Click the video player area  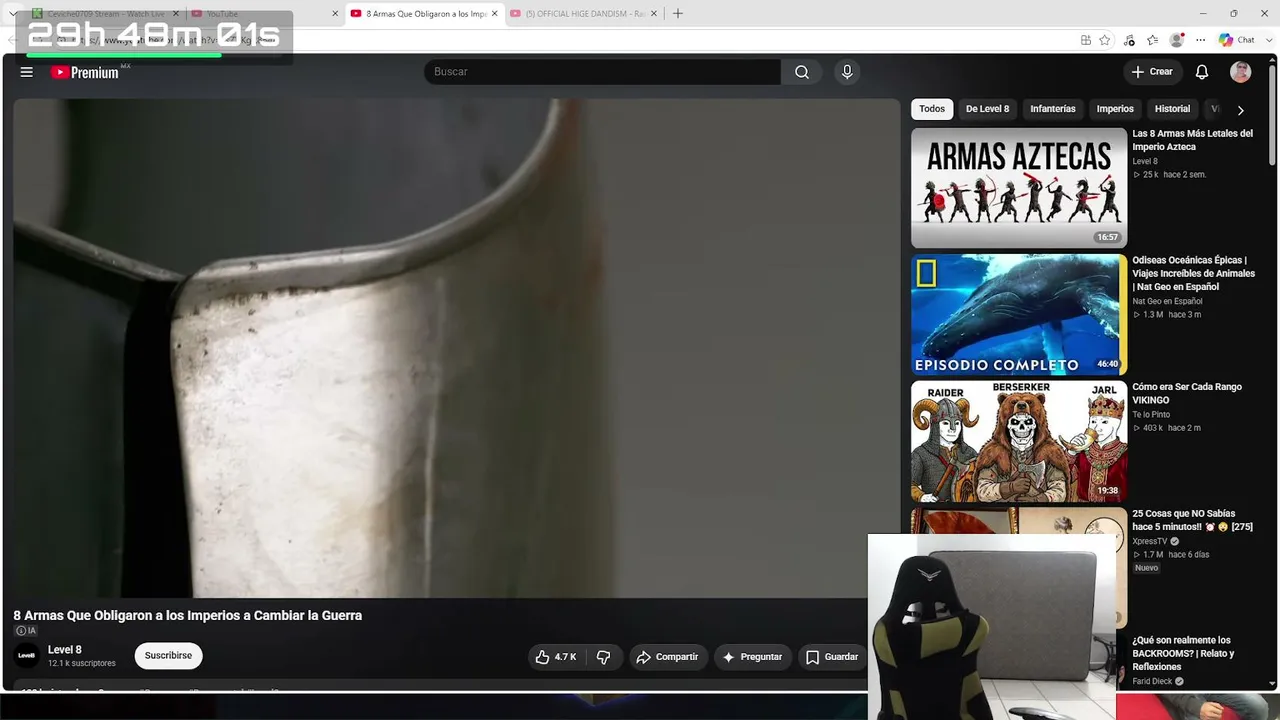click(x=457, y=348)
